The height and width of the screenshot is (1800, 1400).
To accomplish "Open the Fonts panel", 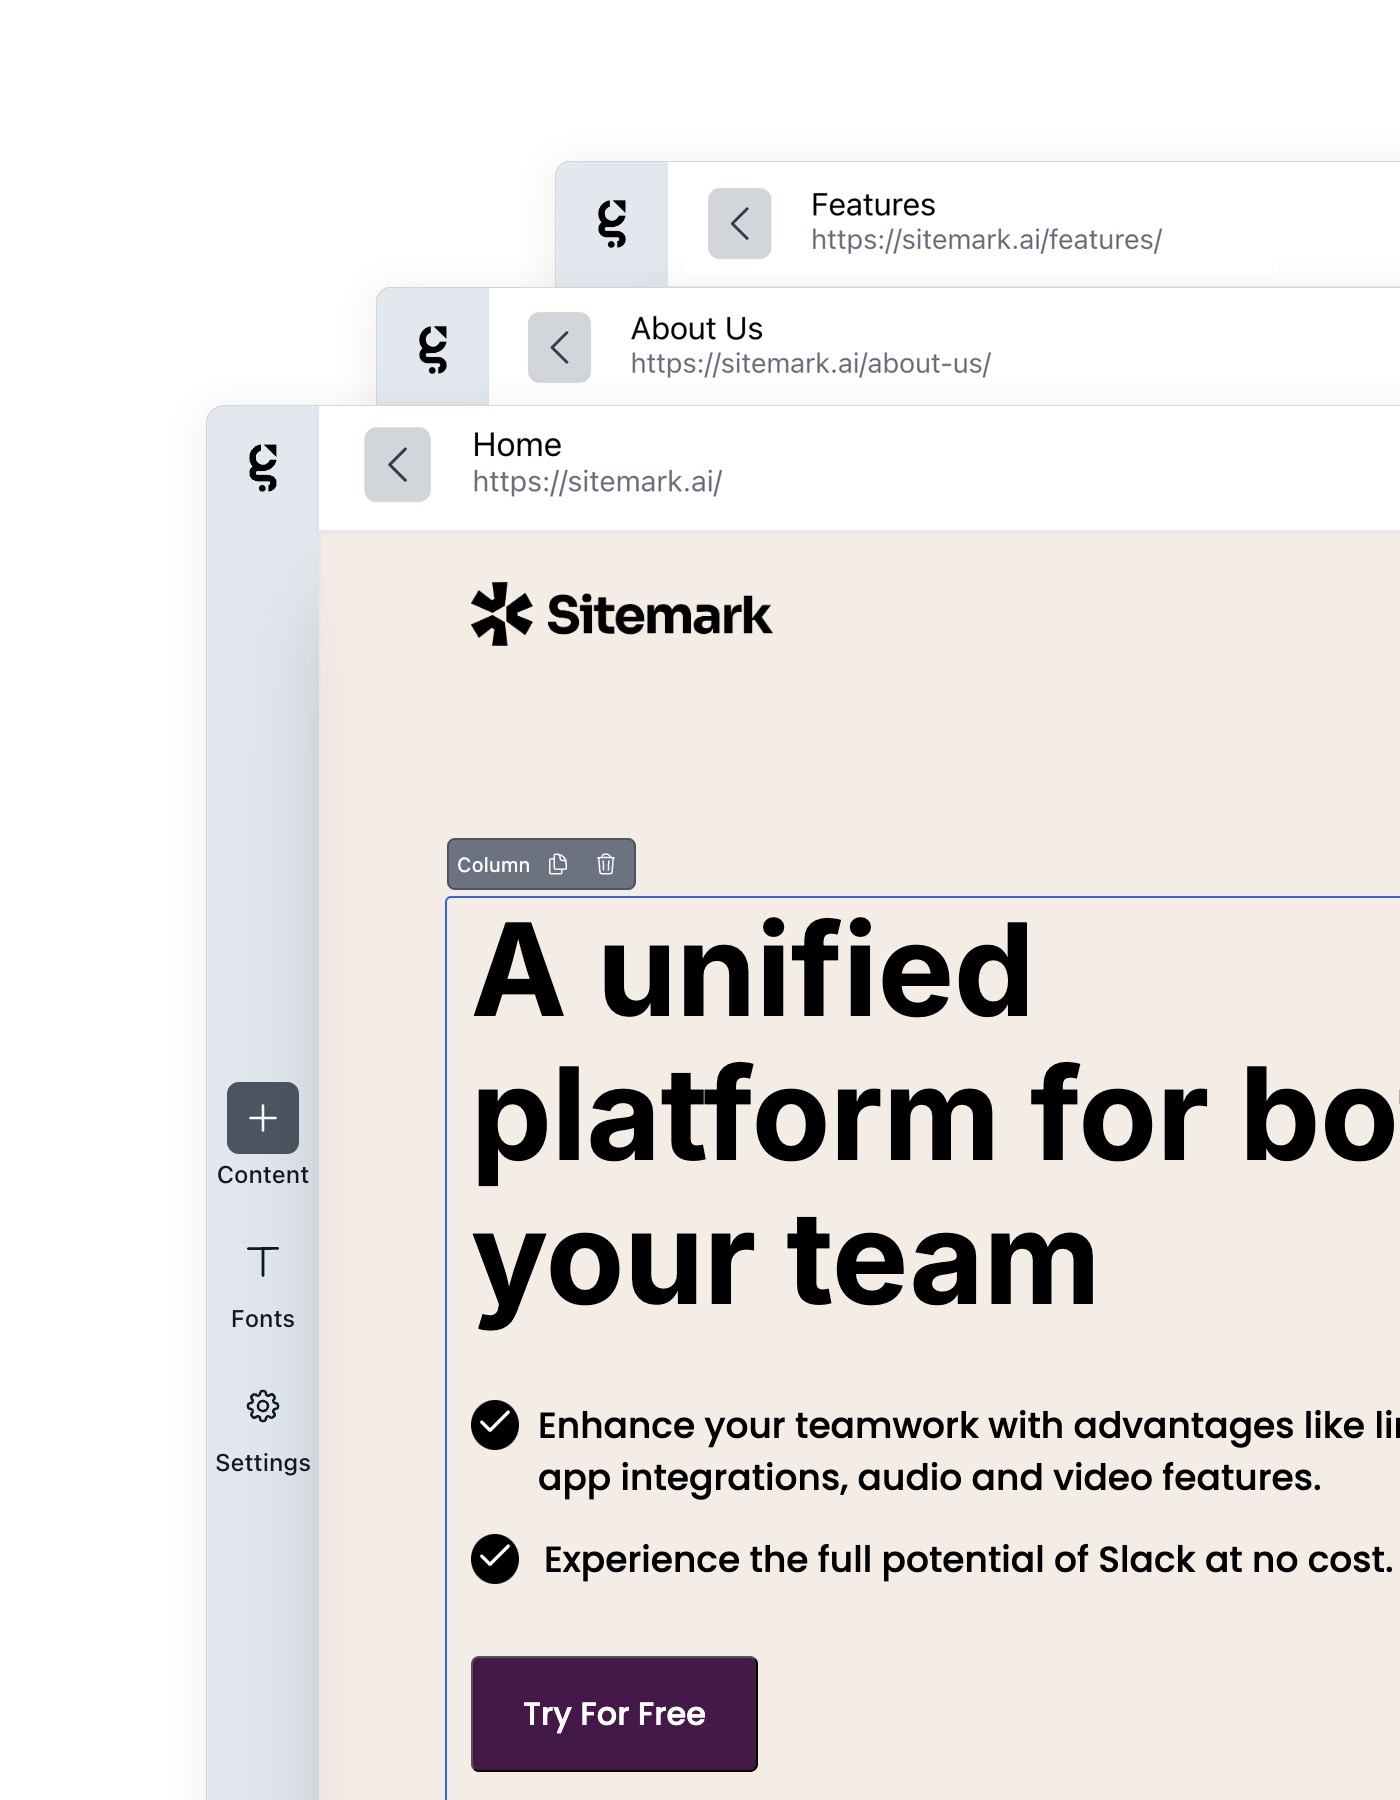I will [x=263, y=1262].
